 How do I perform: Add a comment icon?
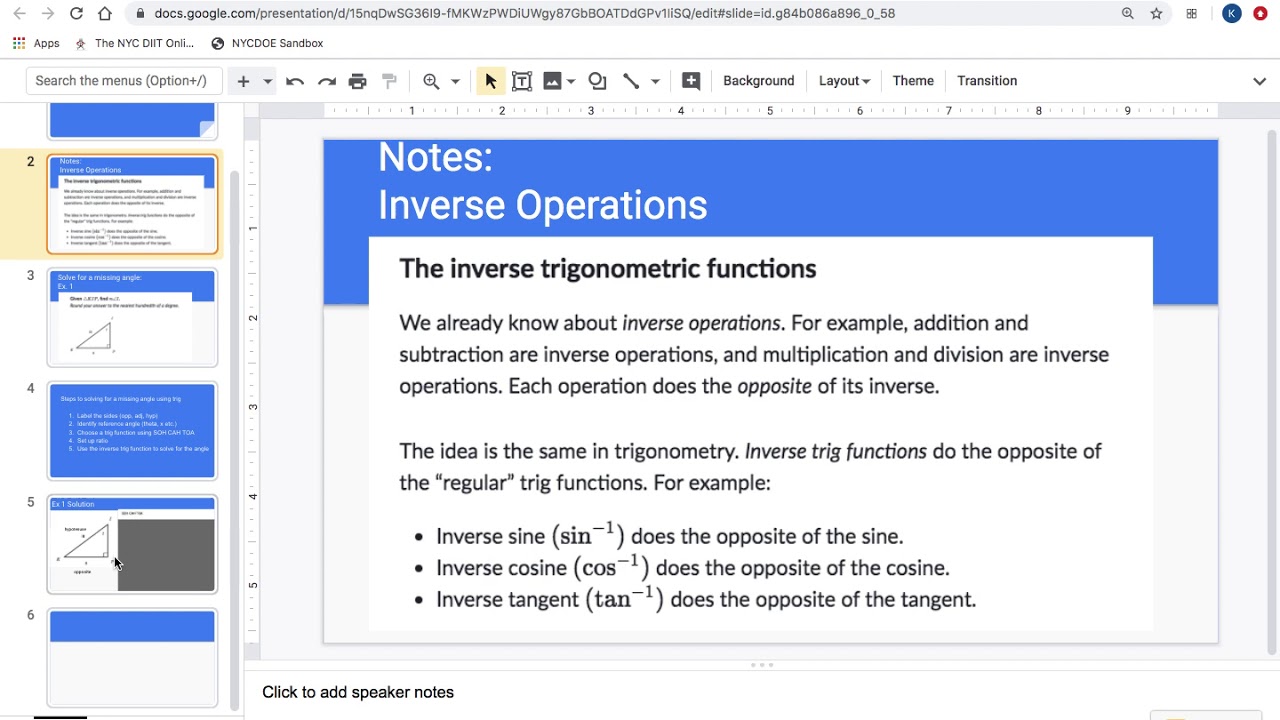(691, 81)
